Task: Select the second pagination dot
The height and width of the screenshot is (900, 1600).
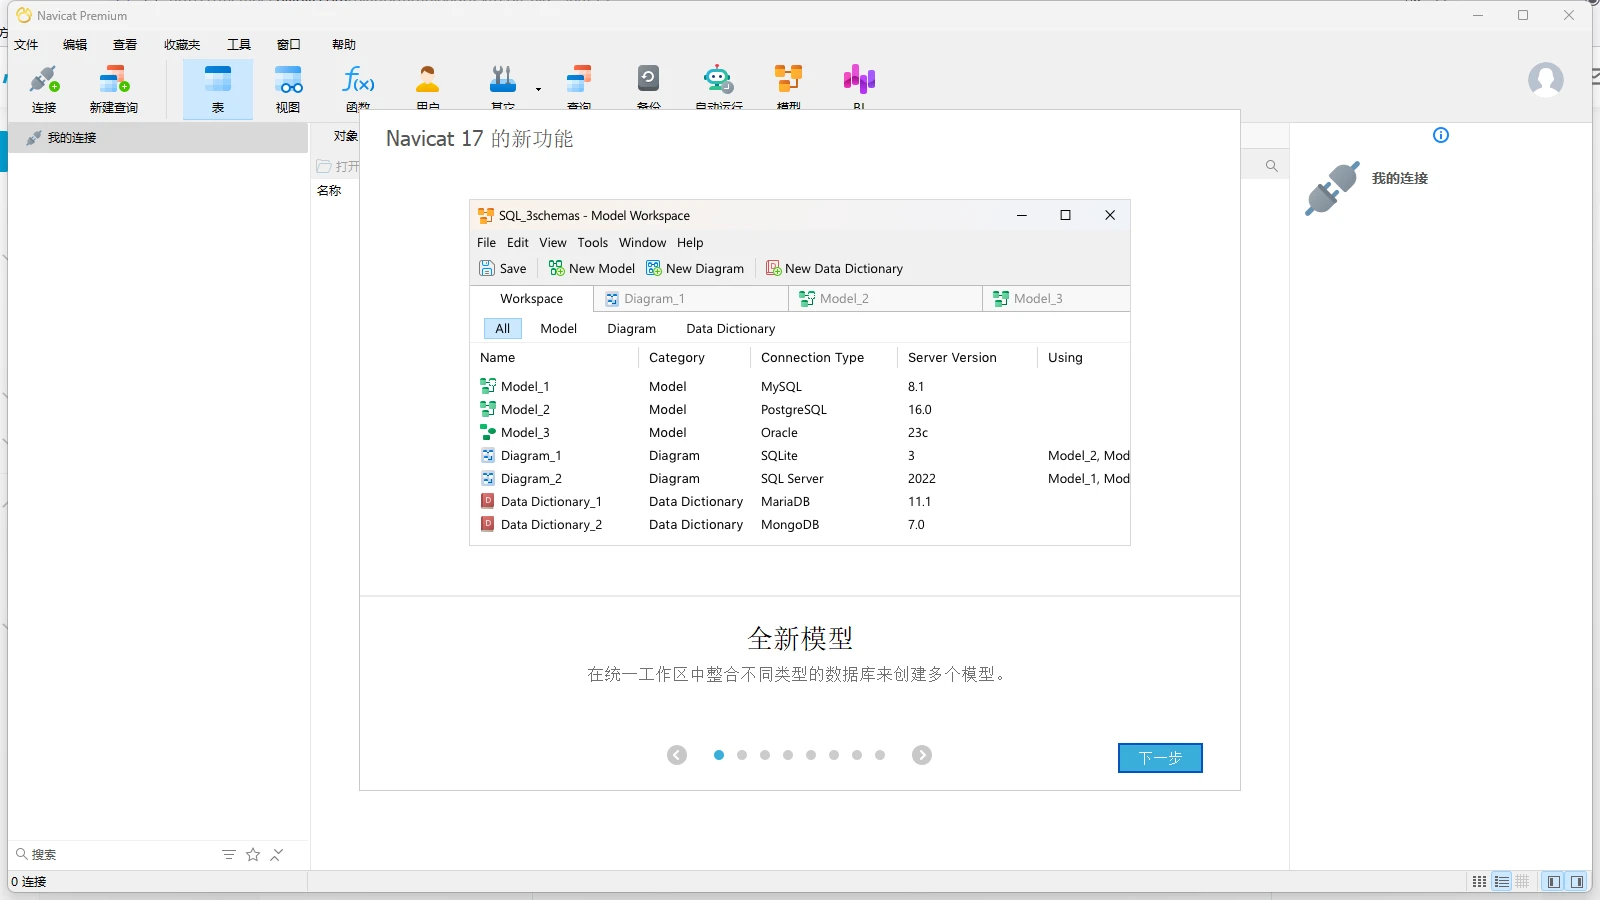Action: [x=742, y=755]
